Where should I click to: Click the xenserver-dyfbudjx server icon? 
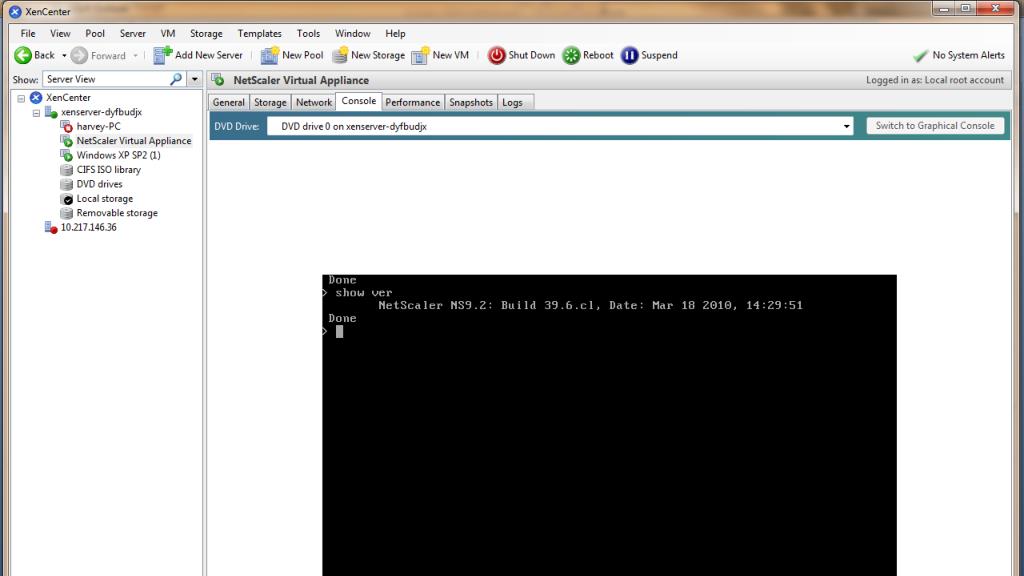click(51, 112)
